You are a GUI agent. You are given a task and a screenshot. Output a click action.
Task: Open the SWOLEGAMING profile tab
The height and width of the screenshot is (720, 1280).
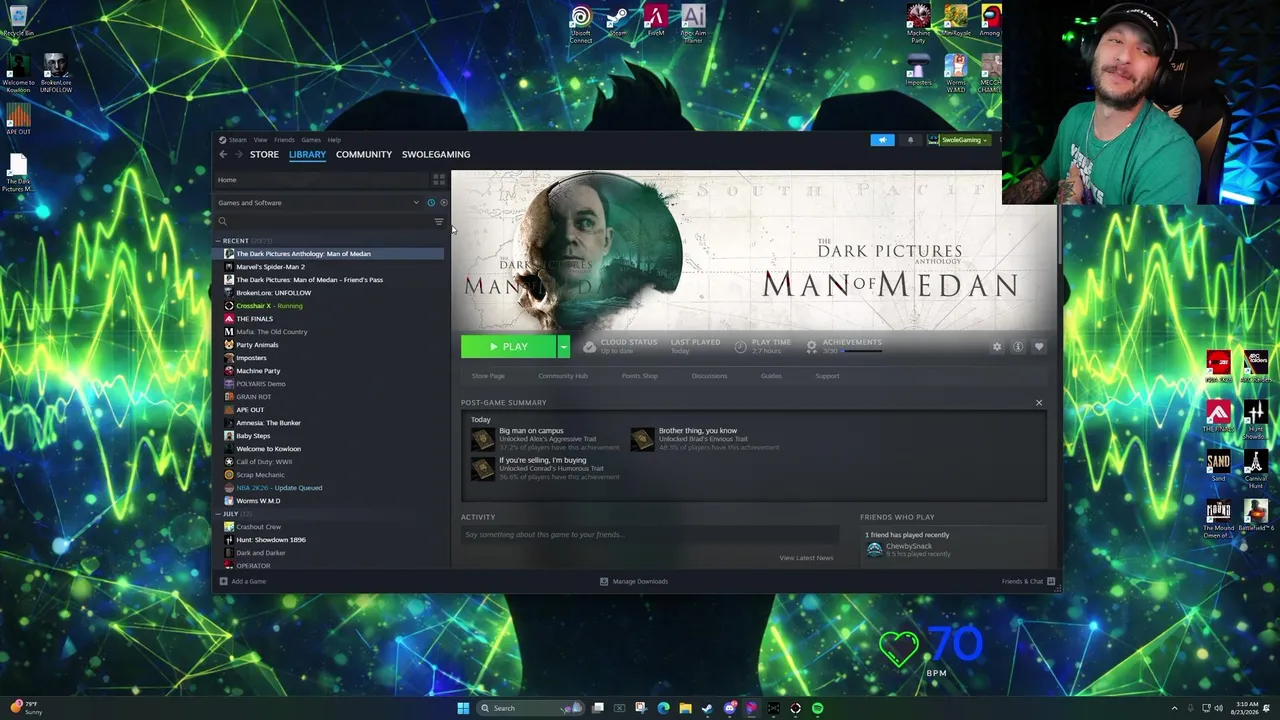(x=436, y=154)
